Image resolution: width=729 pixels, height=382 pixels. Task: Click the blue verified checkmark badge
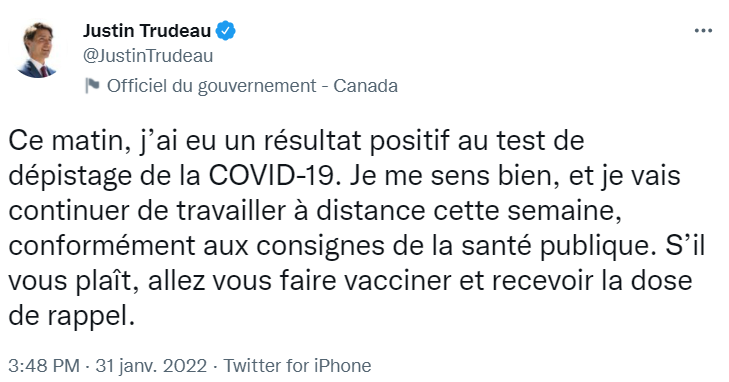coord(226,31)
